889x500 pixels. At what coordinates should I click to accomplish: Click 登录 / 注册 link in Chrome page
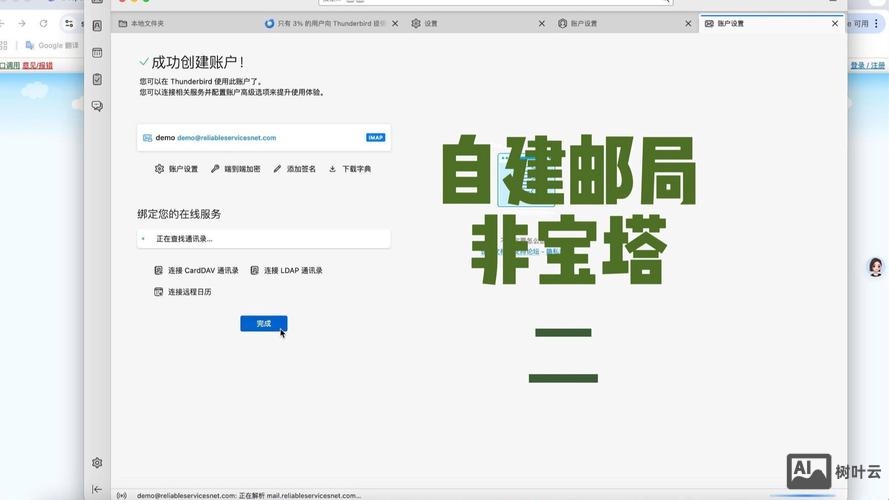867,65
